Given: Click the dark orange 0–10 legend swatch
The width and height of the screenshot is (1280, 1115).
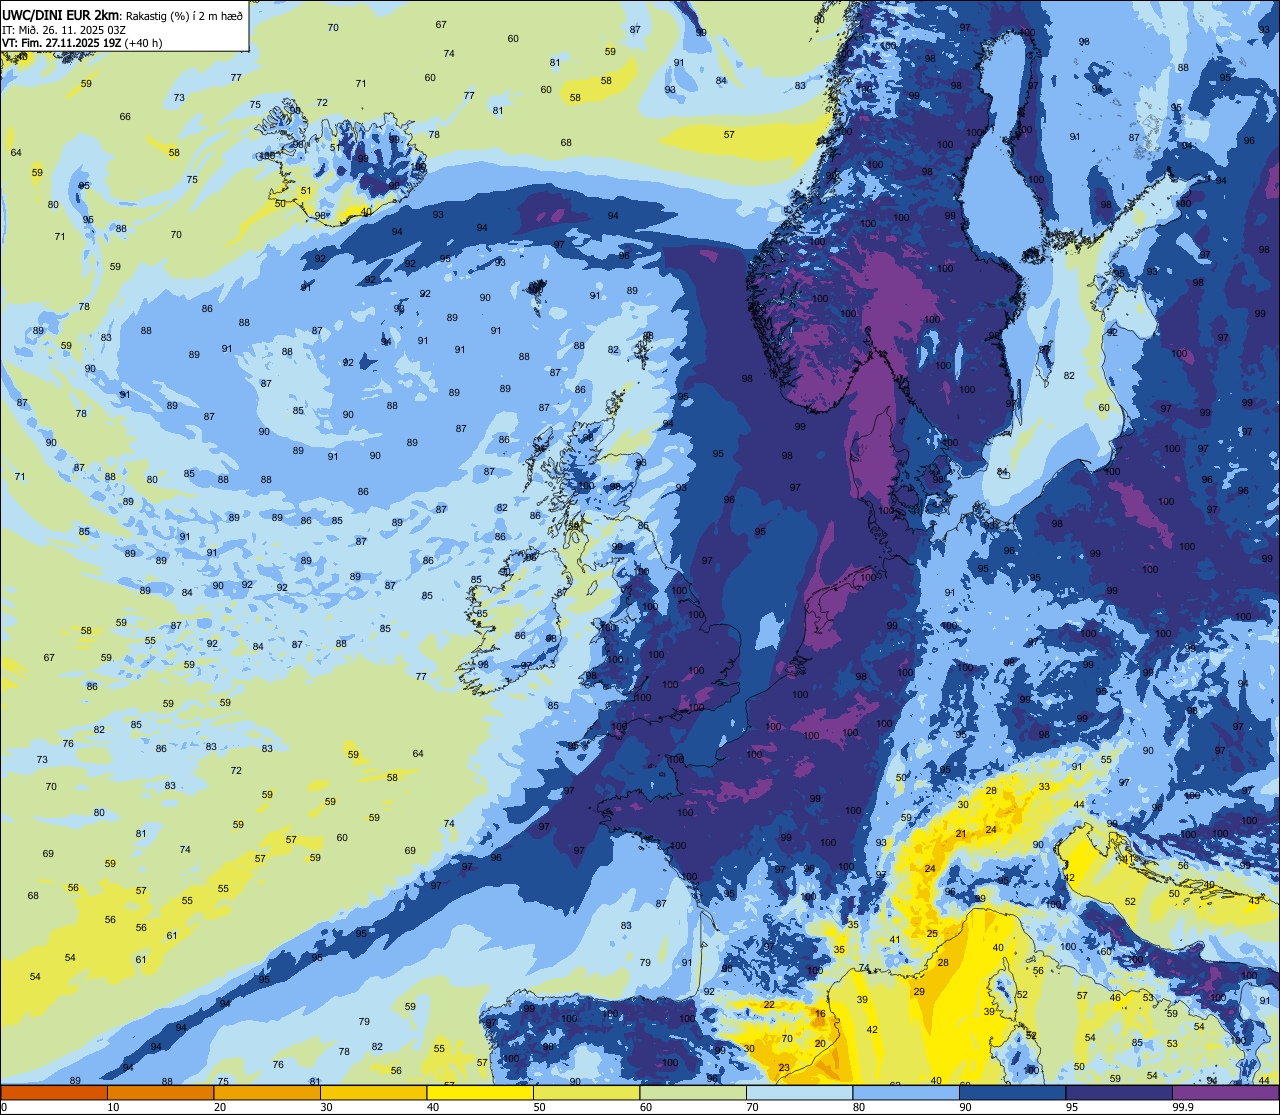Looking at the screenshot, I should point(54,1092).
